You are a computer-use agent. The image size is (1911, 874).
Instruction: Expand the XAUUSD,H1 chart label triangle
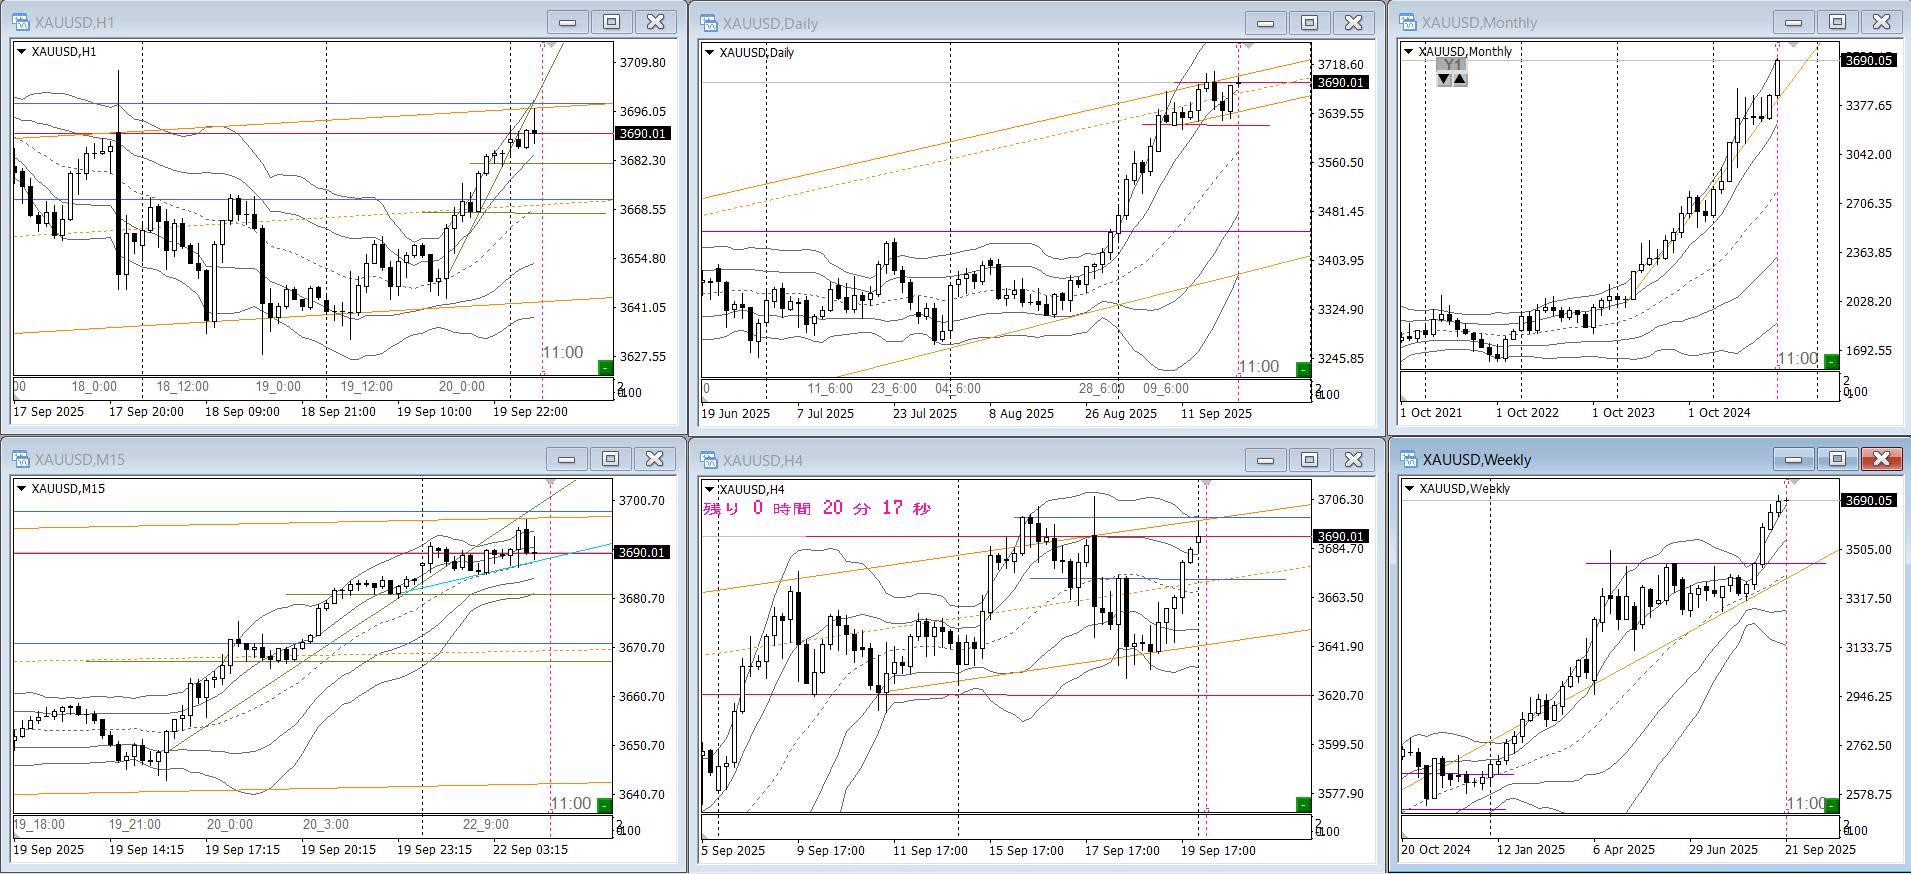pos(21,52)
